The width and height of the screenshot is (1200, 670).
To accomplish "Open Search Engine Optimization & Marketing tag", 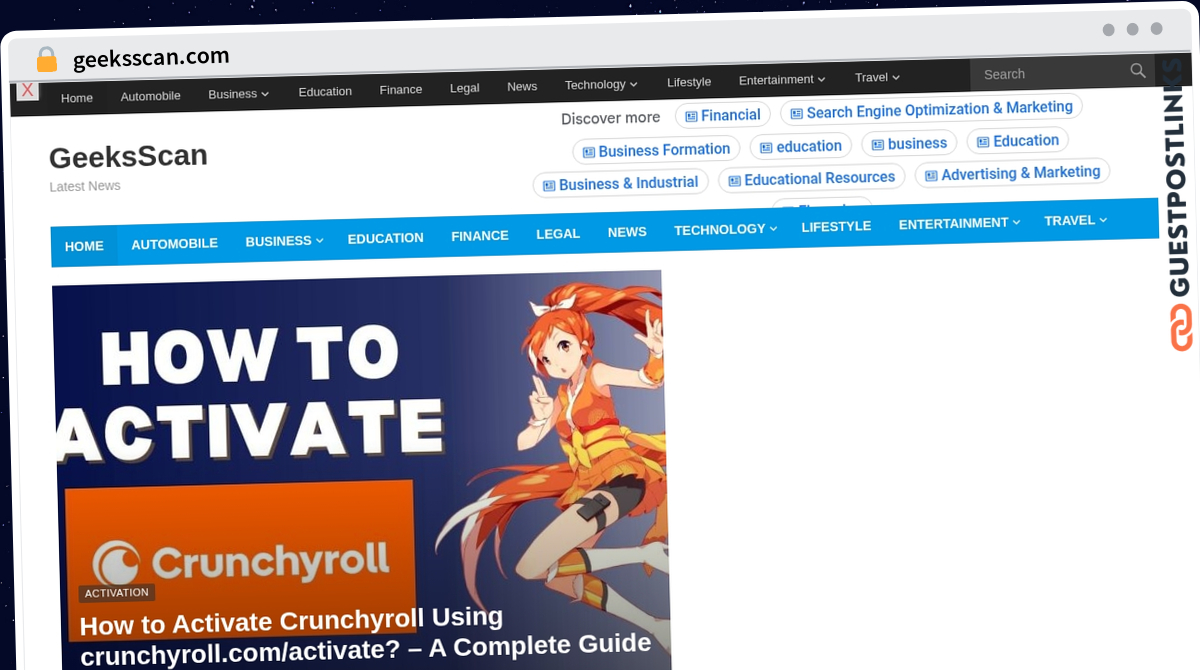I will pyautogui.click(x=931, y=110).
